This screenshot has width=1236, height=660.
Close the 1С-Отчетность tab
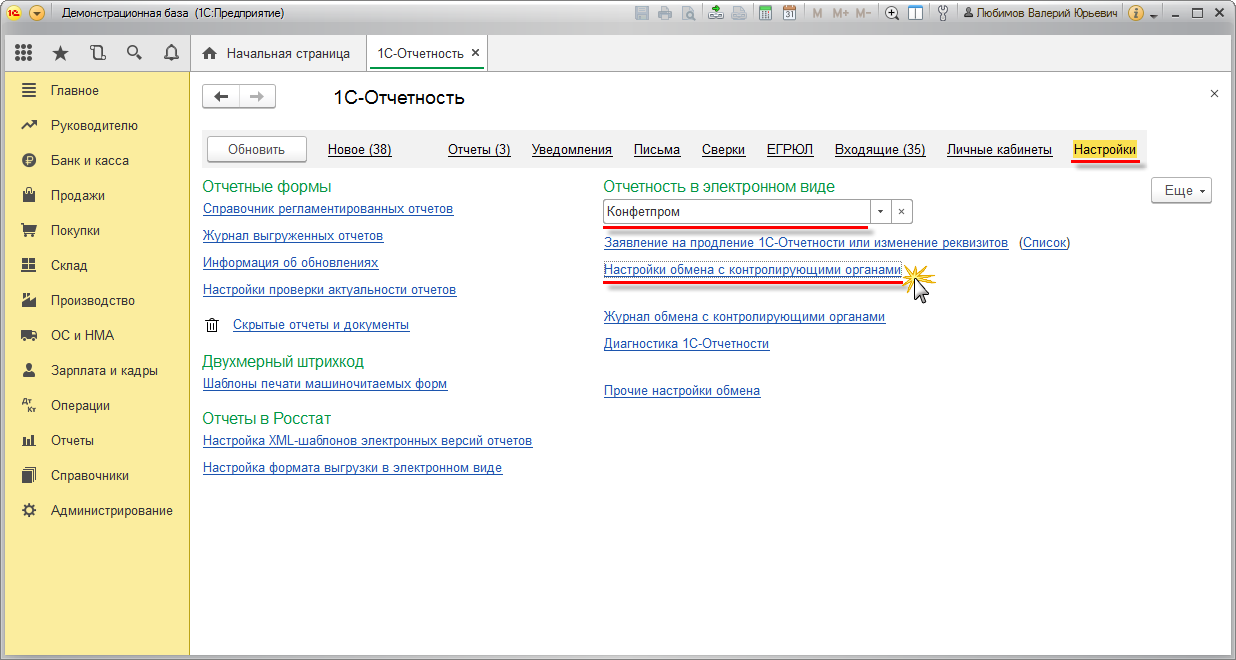475,53
